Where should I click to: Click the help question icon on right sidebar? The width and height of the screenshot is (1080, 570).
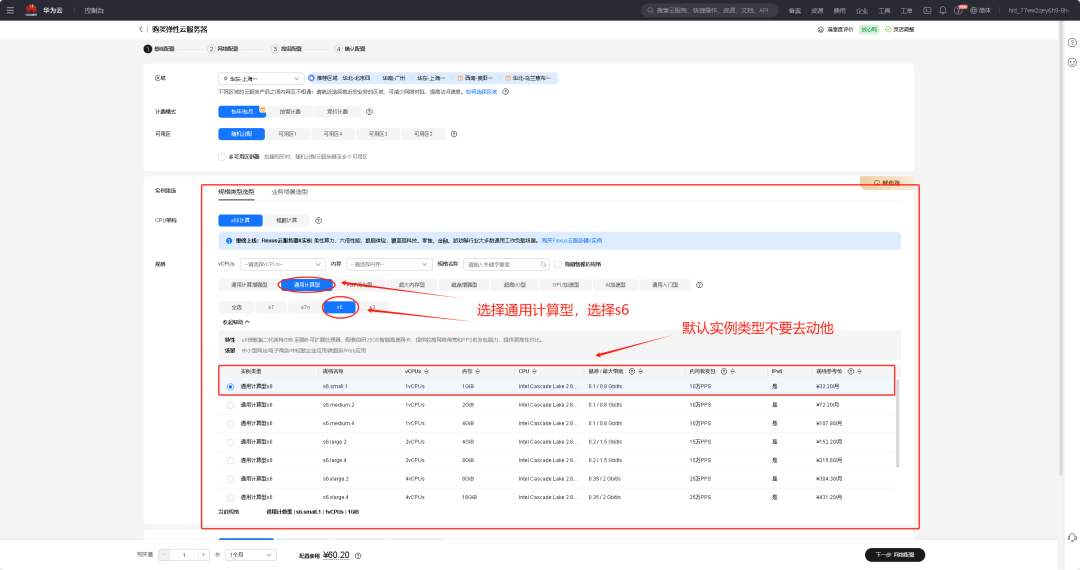tap(1072, 43)
